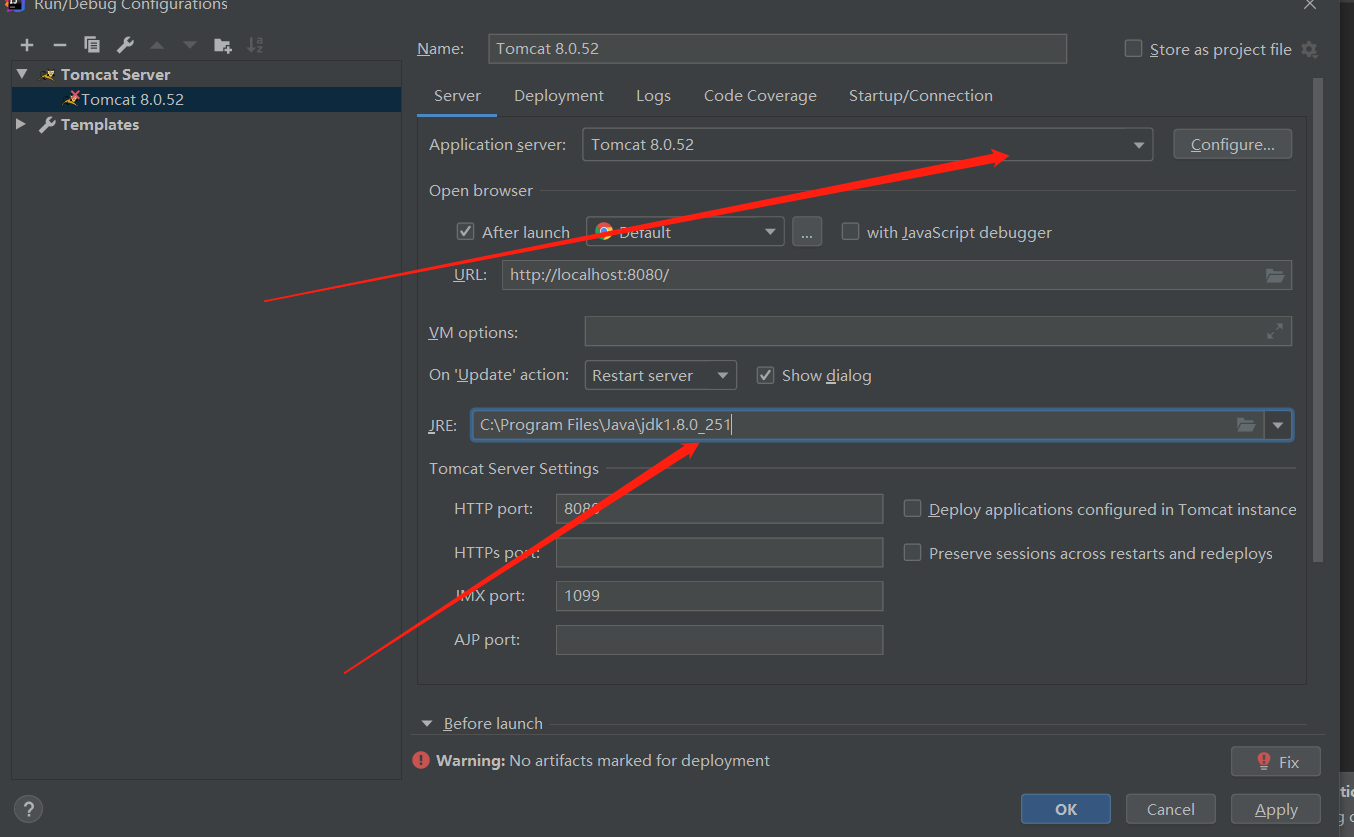Screen dimensions: 1354x837
Task: Toggle Store as project file checkbox
Action: pyautogui.click(x=1133, y=49)
